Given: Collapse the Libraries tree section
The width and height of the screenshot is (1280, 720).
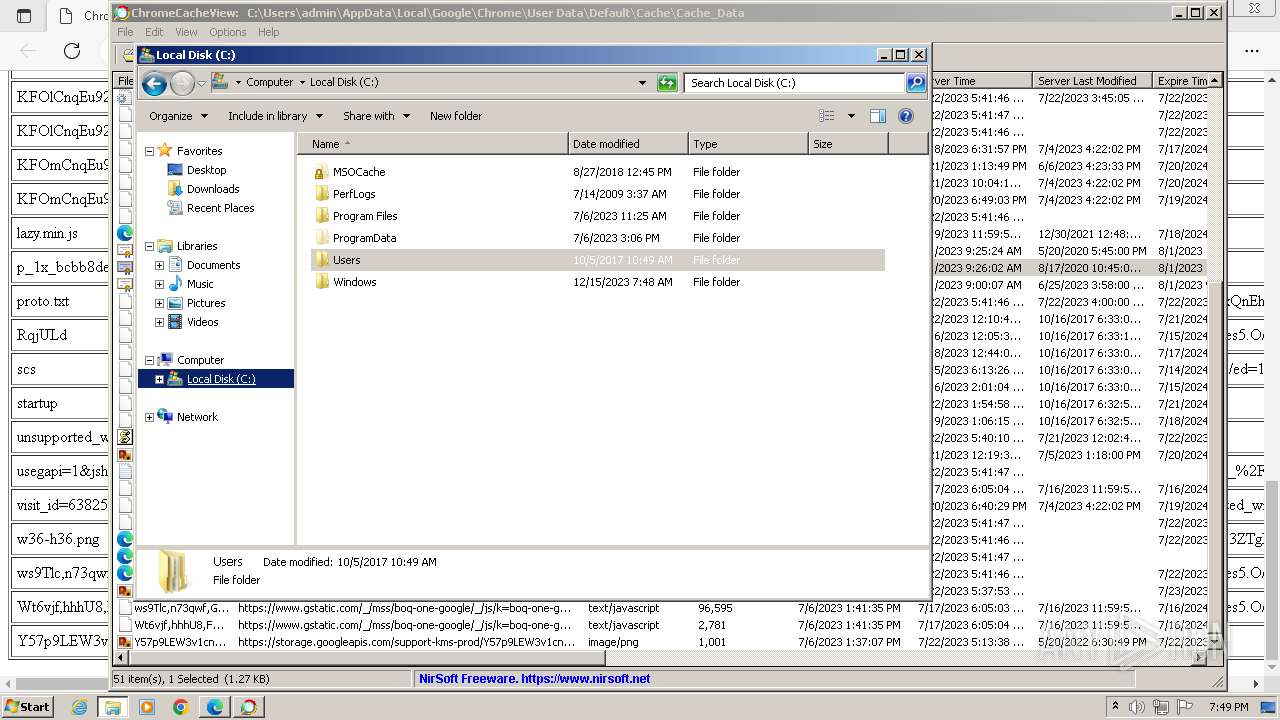Looking at the screenshot, I should [149, 246].
